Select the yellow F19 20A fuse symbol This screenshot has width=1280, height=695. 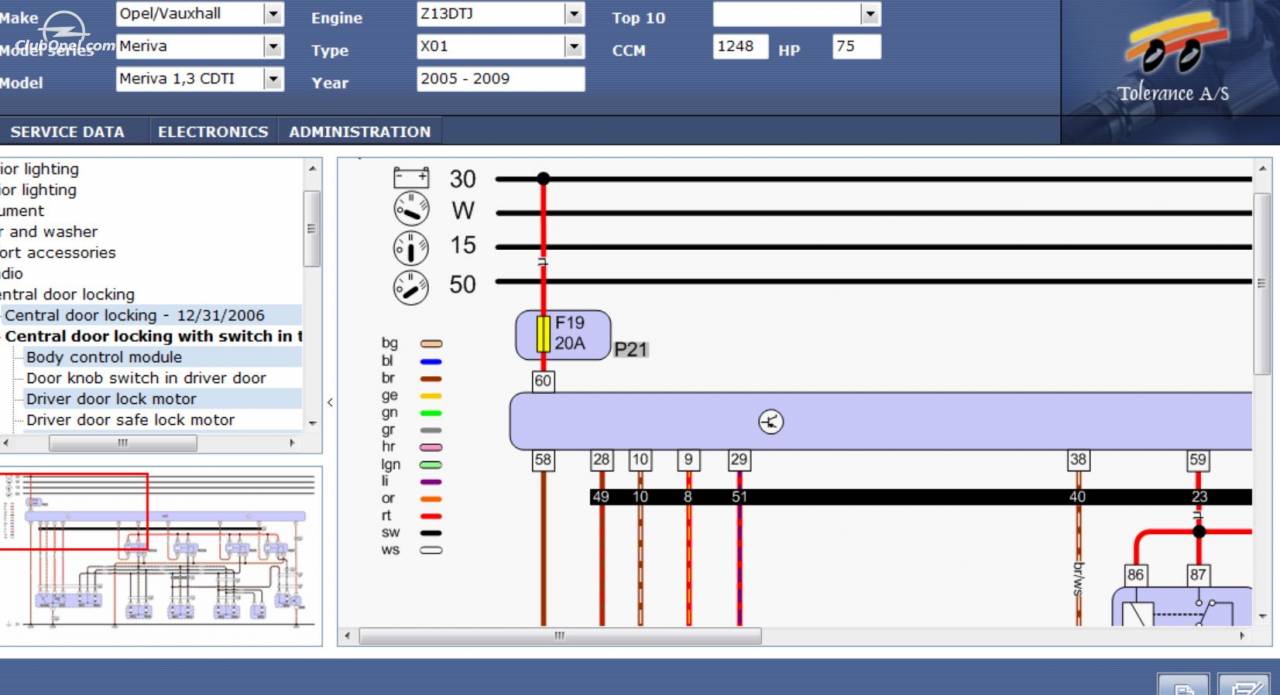point(544,334)
